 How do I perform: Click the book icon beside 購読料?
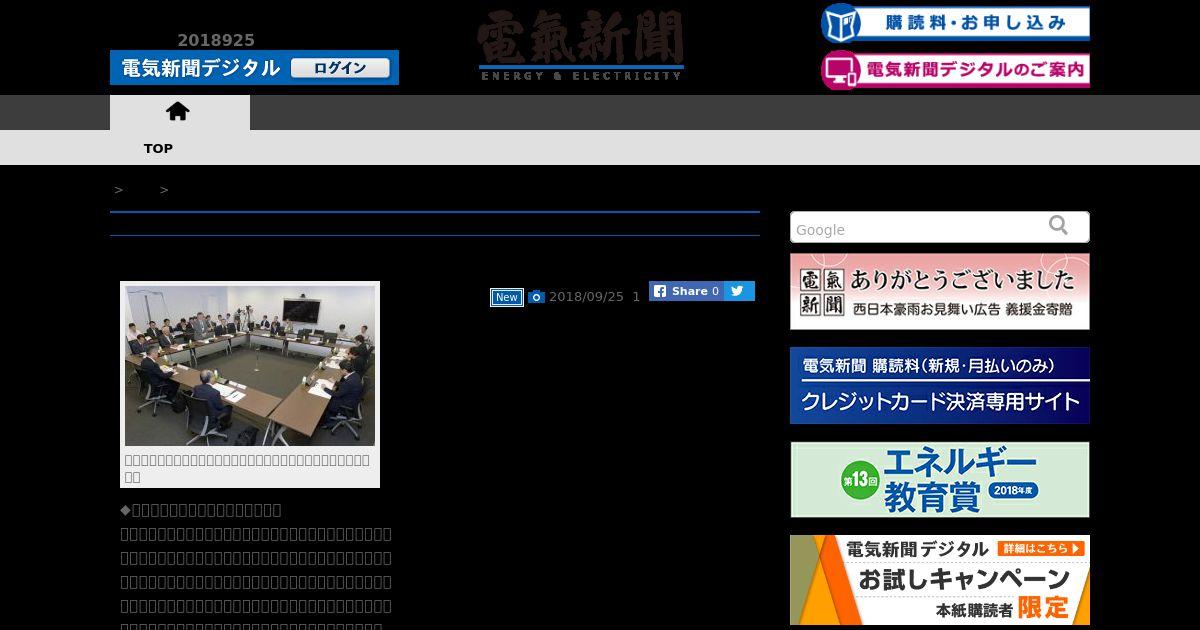[841, 23]
